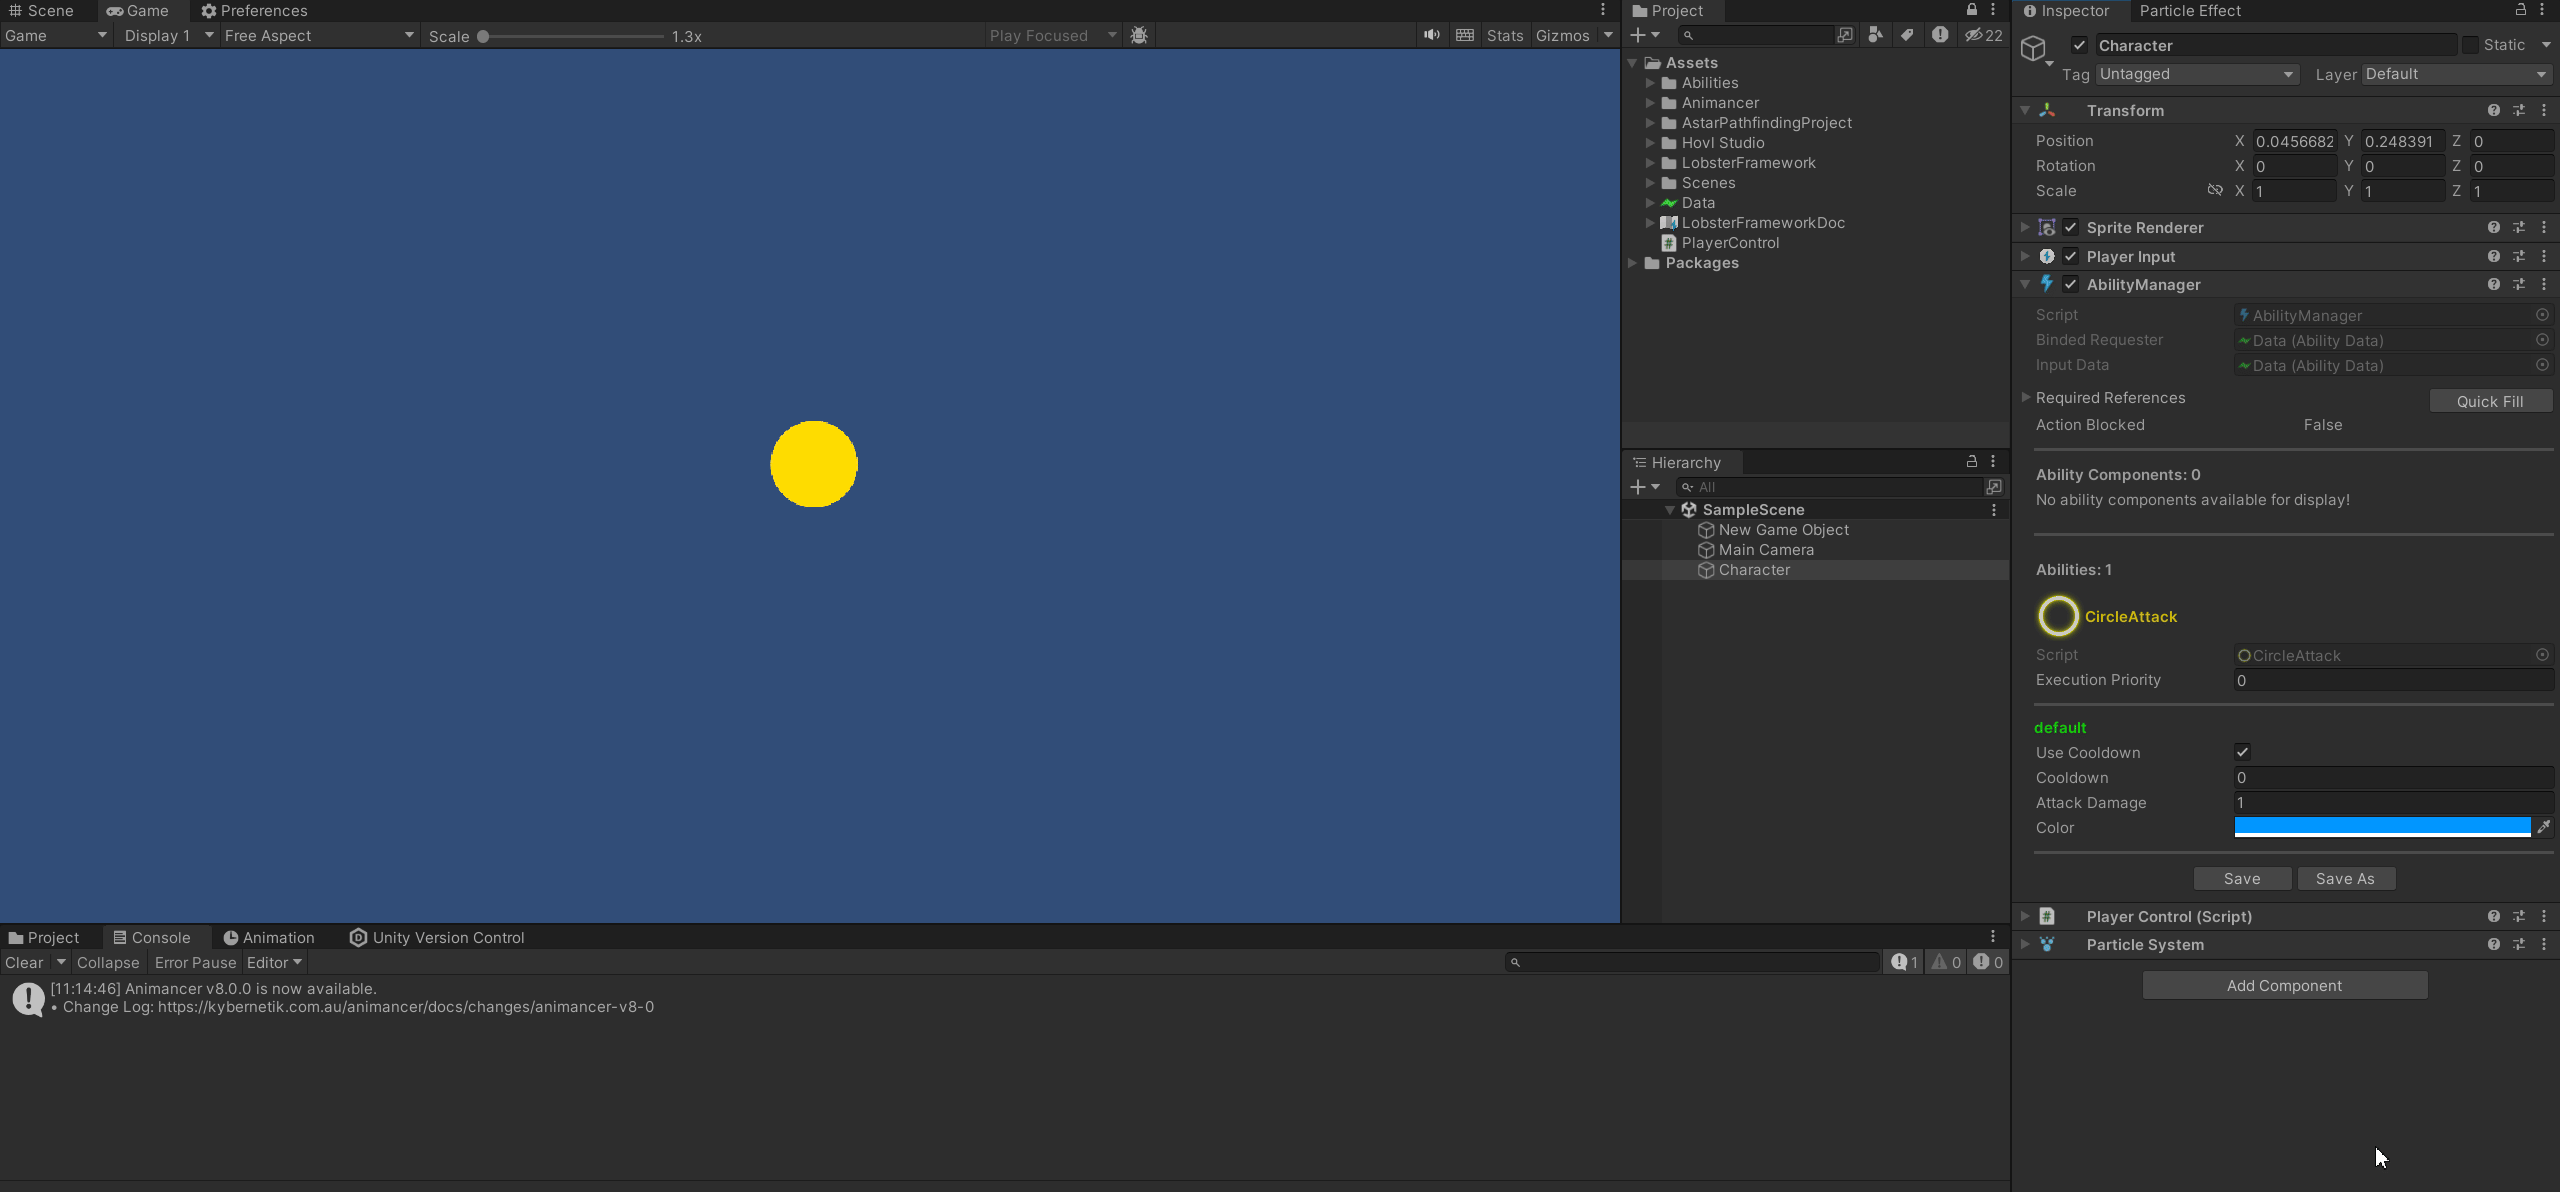Open Player Input presets icon
This screenshot has height=1192, width=2560.
click(2519, 256)
